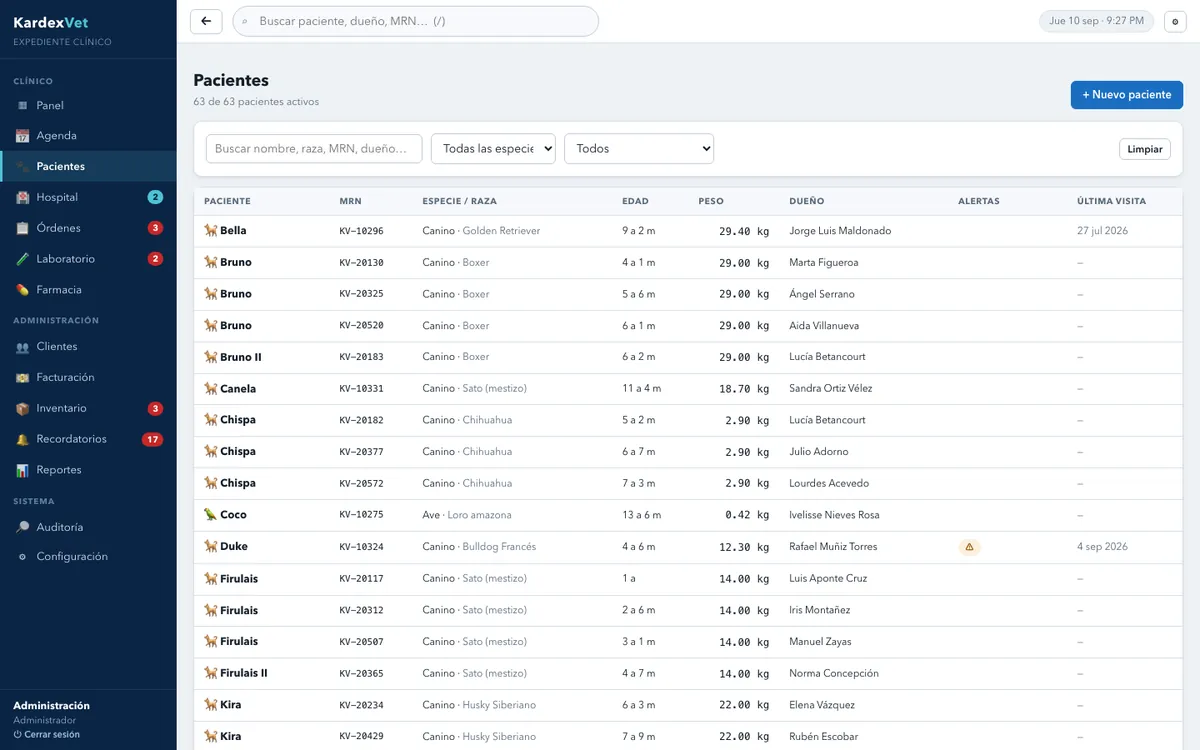Select patient name Bella
The height and width of the screenshot is (750, 1200).
233,231
